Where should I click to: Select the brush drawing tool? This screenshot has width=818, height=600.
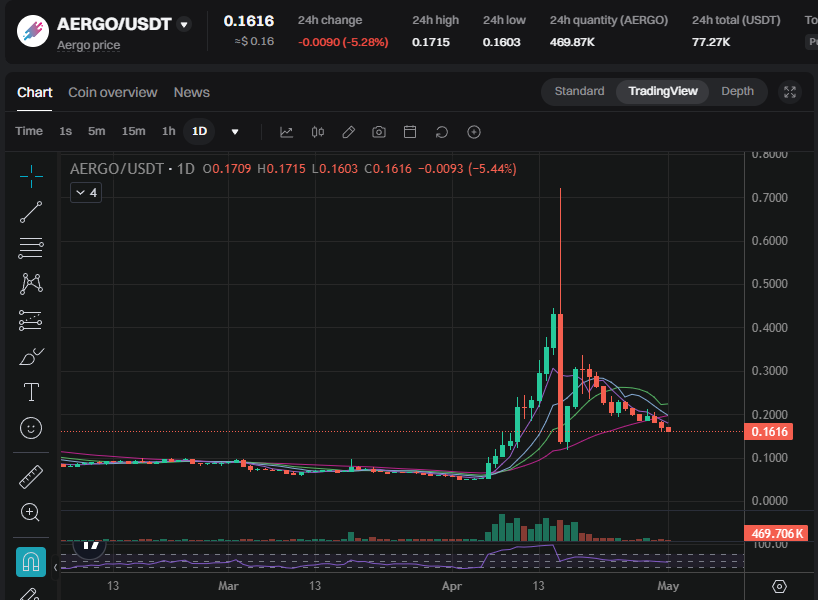tap(31, 356)
